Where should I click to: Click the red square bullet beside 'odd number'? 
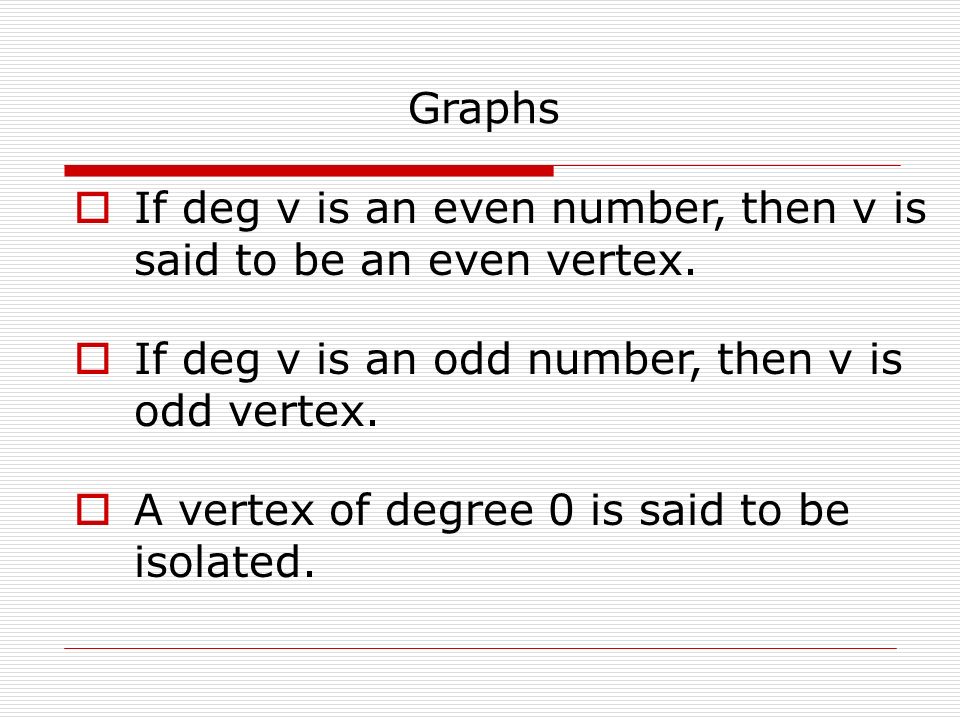coord(92,358)
